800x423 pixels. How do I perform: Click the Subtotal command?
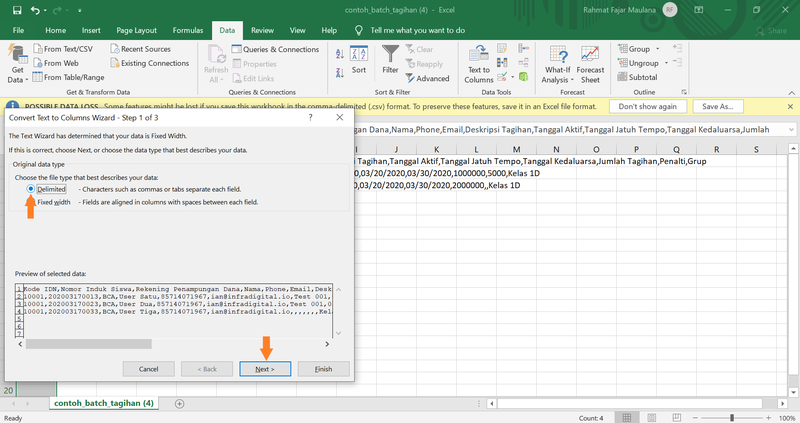tap(637, 78)
